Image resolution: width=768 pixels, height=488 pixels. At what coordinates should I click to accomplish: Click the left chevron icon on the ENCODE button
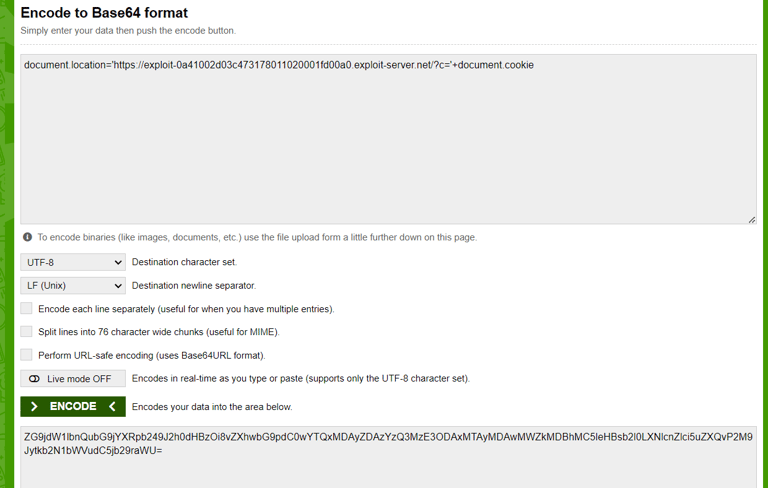coord(112,406)
